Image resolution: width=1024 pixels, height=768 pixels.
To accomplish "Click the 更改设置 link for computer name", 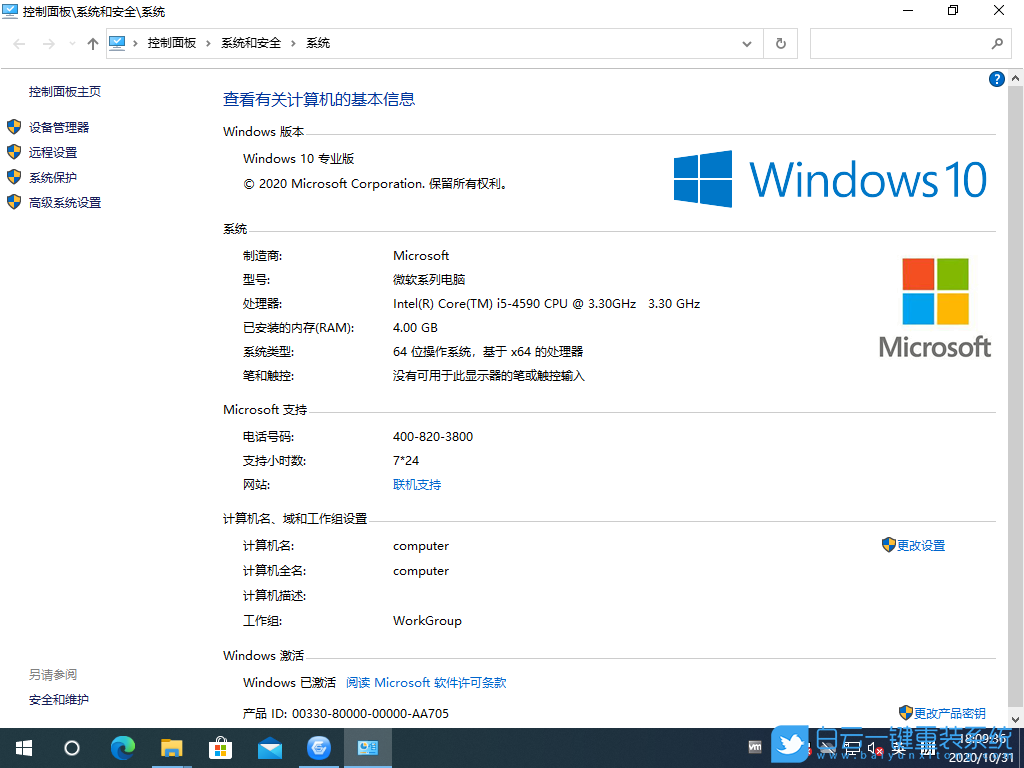I will pyautogui.click(x=920, y=545).
